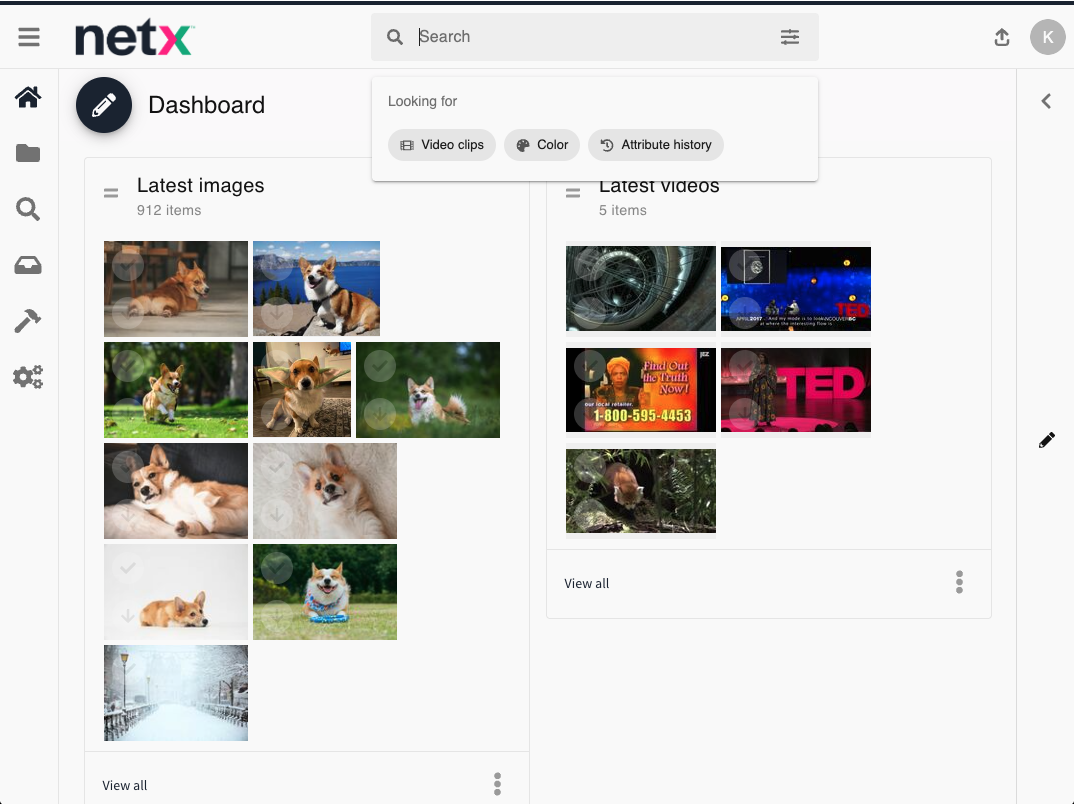Expand the right side panel chevron
The width and height of the screenshot is (1074, 804).
pyautogui.click(x=1046, y=101)
